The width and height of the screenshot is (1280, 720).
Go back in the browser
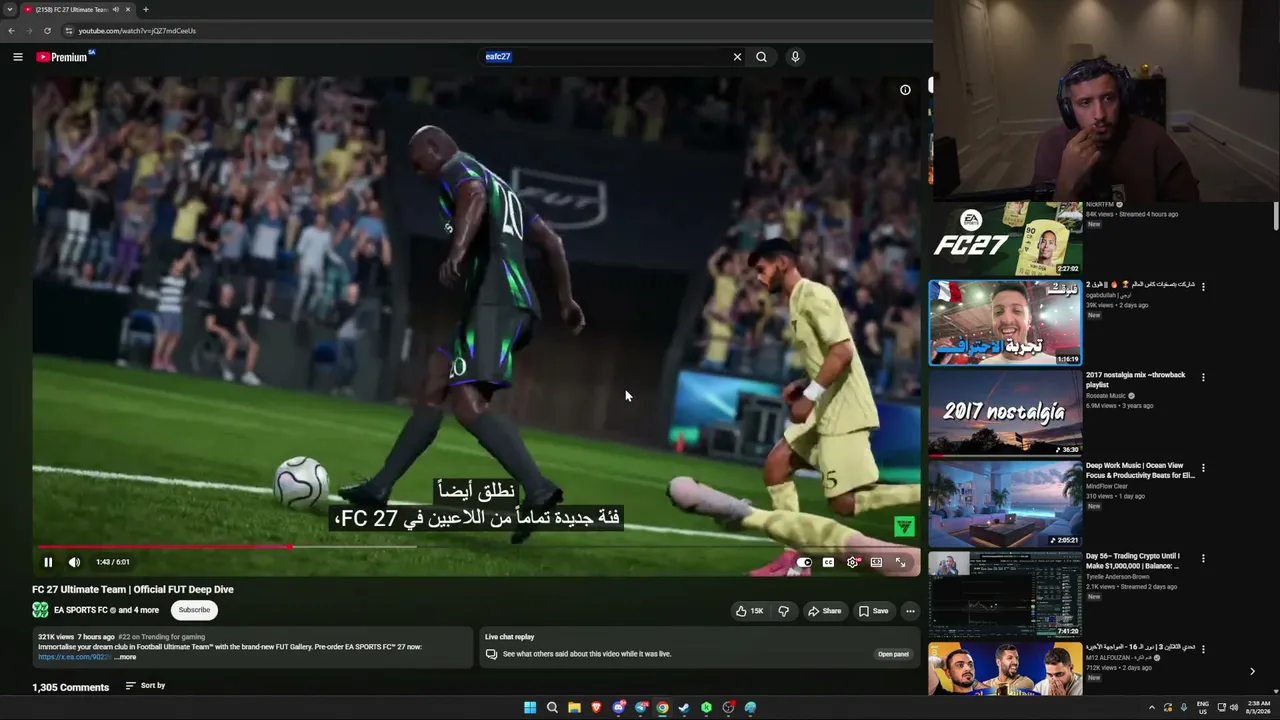pos(11,31)
